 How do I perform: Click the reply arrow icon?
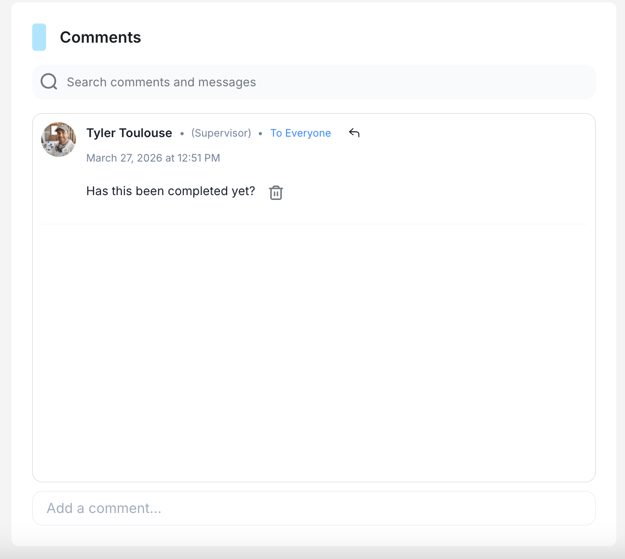click(354, 133)
